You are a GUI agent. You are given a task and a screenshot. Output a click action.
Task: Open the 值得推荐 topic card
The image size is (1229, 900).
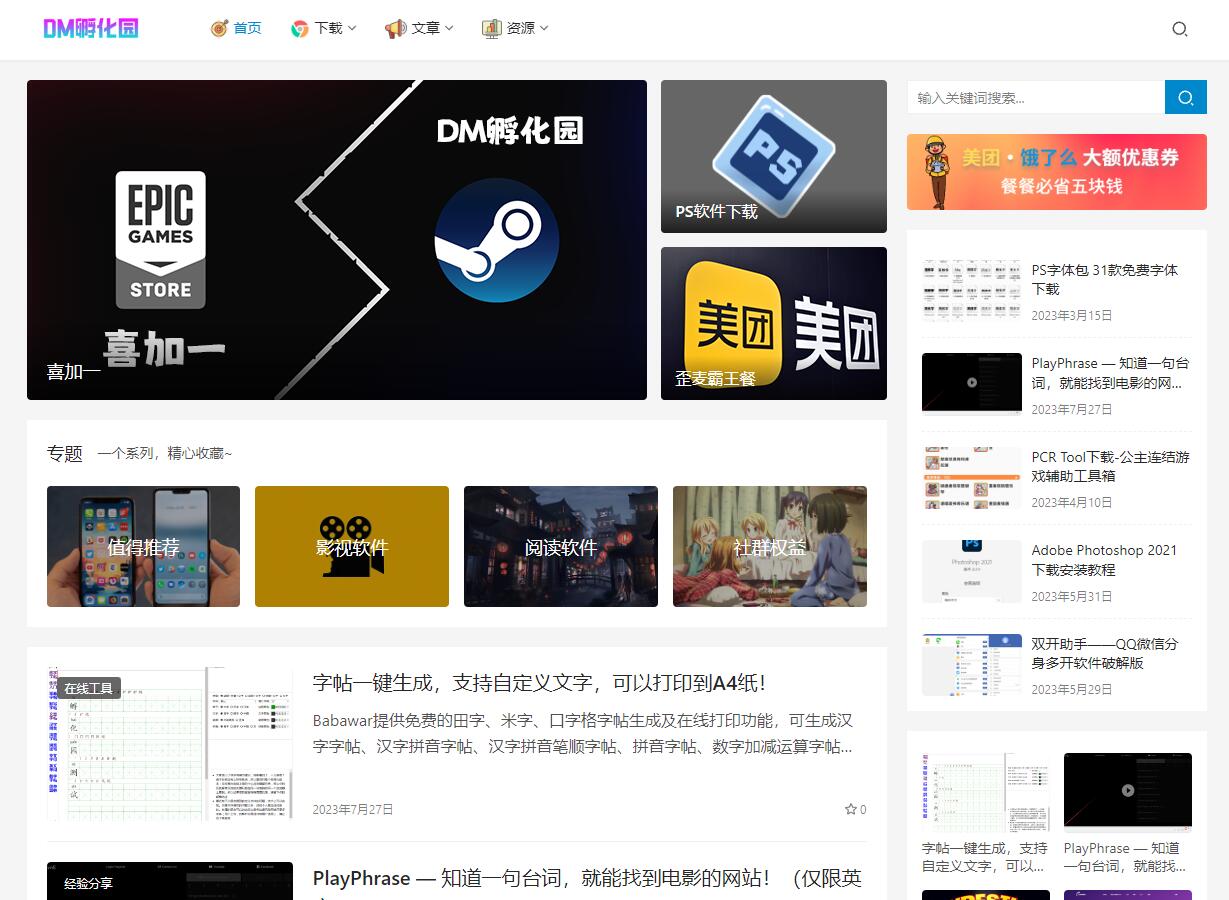pyautogui.click(x=143, y=546)
